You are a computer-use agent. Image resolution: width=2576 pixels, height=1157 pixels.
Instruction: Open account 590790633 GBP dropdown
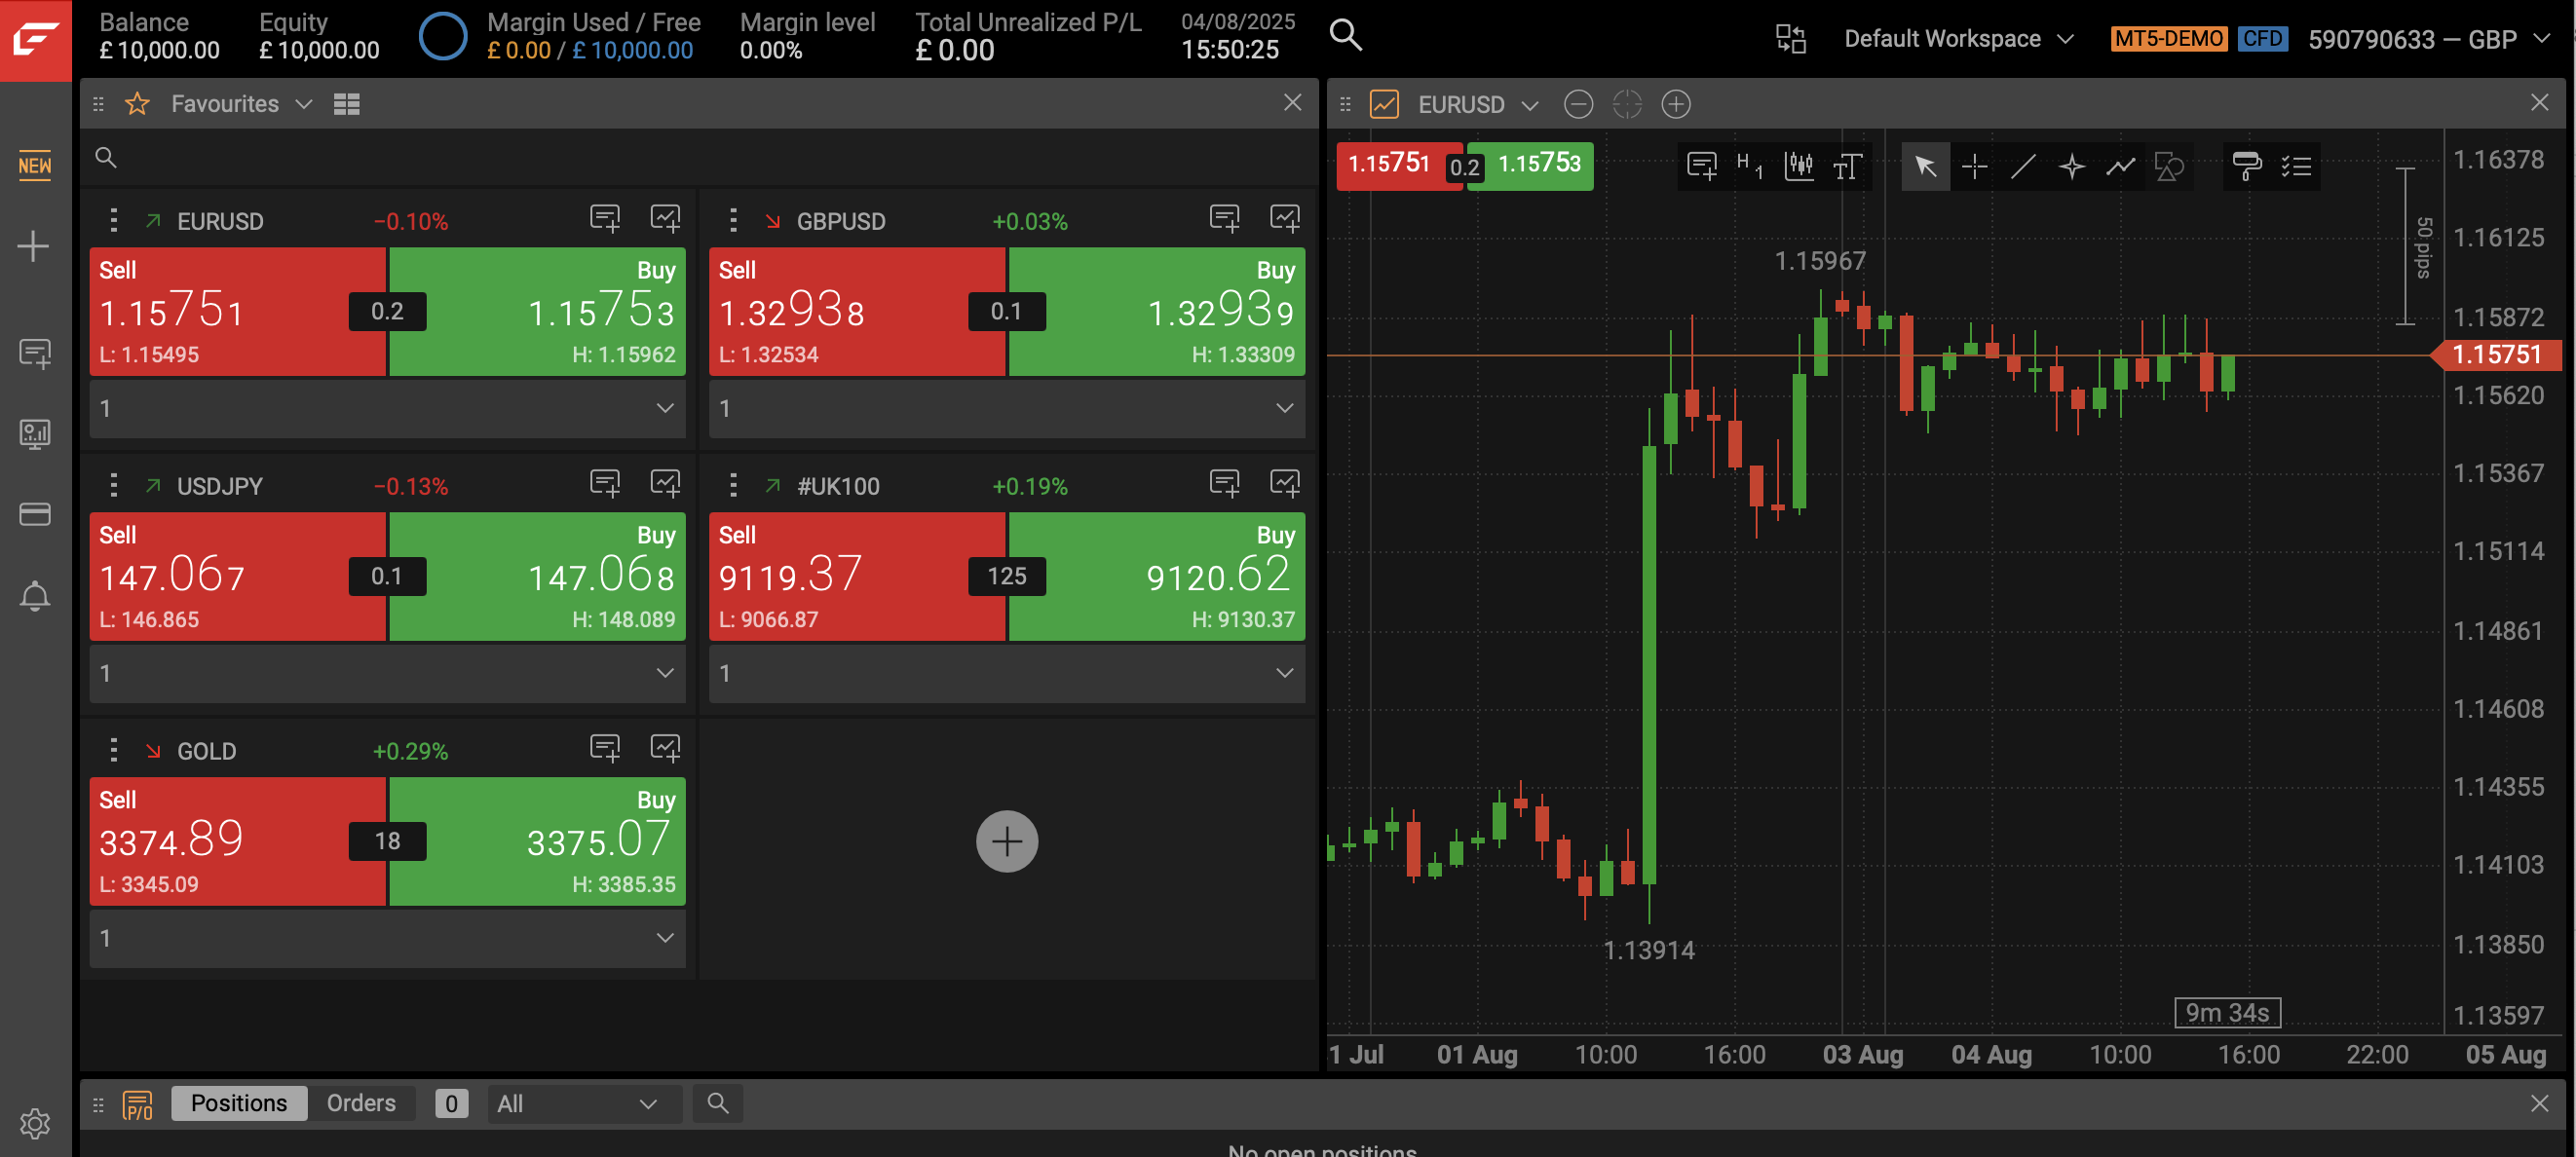click(2430, 39)
